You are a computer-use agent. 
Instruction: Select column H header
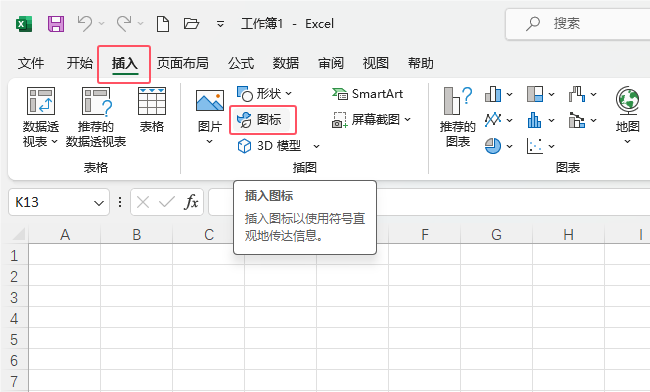point(568,235)
